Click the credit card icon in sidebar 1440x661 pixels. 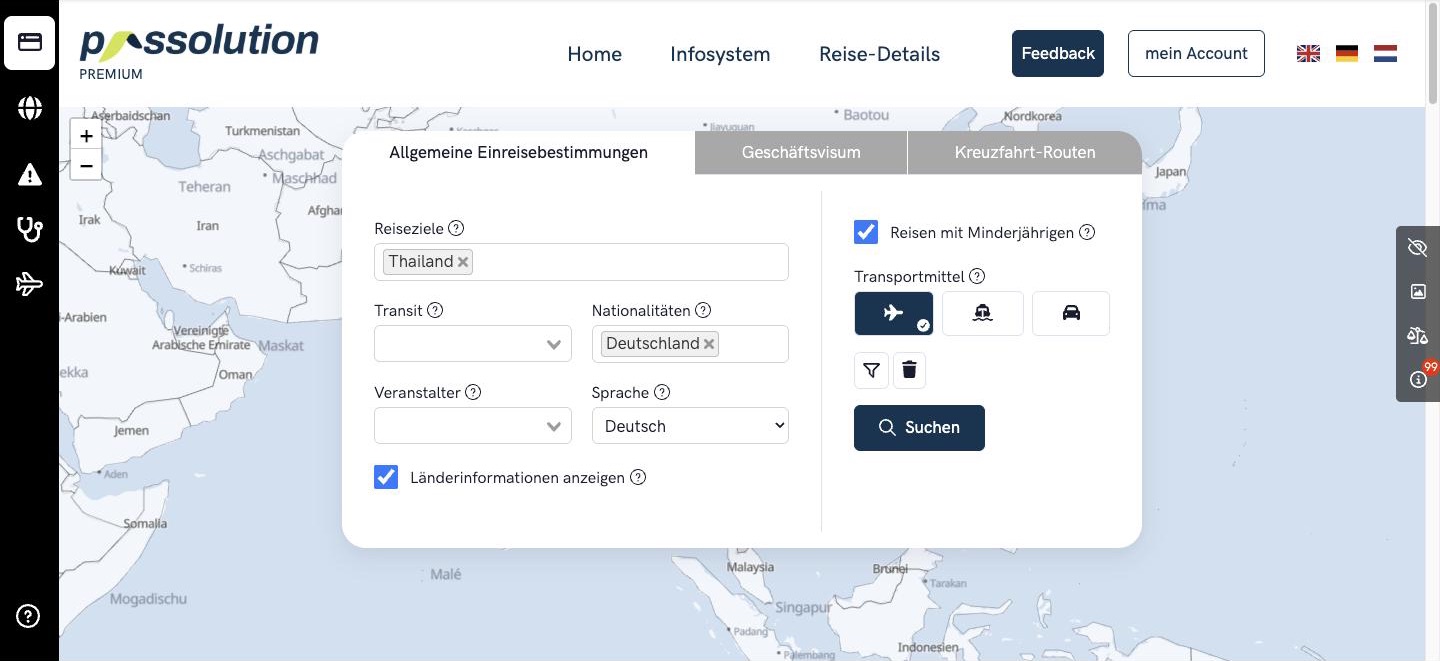click(29, 43)
